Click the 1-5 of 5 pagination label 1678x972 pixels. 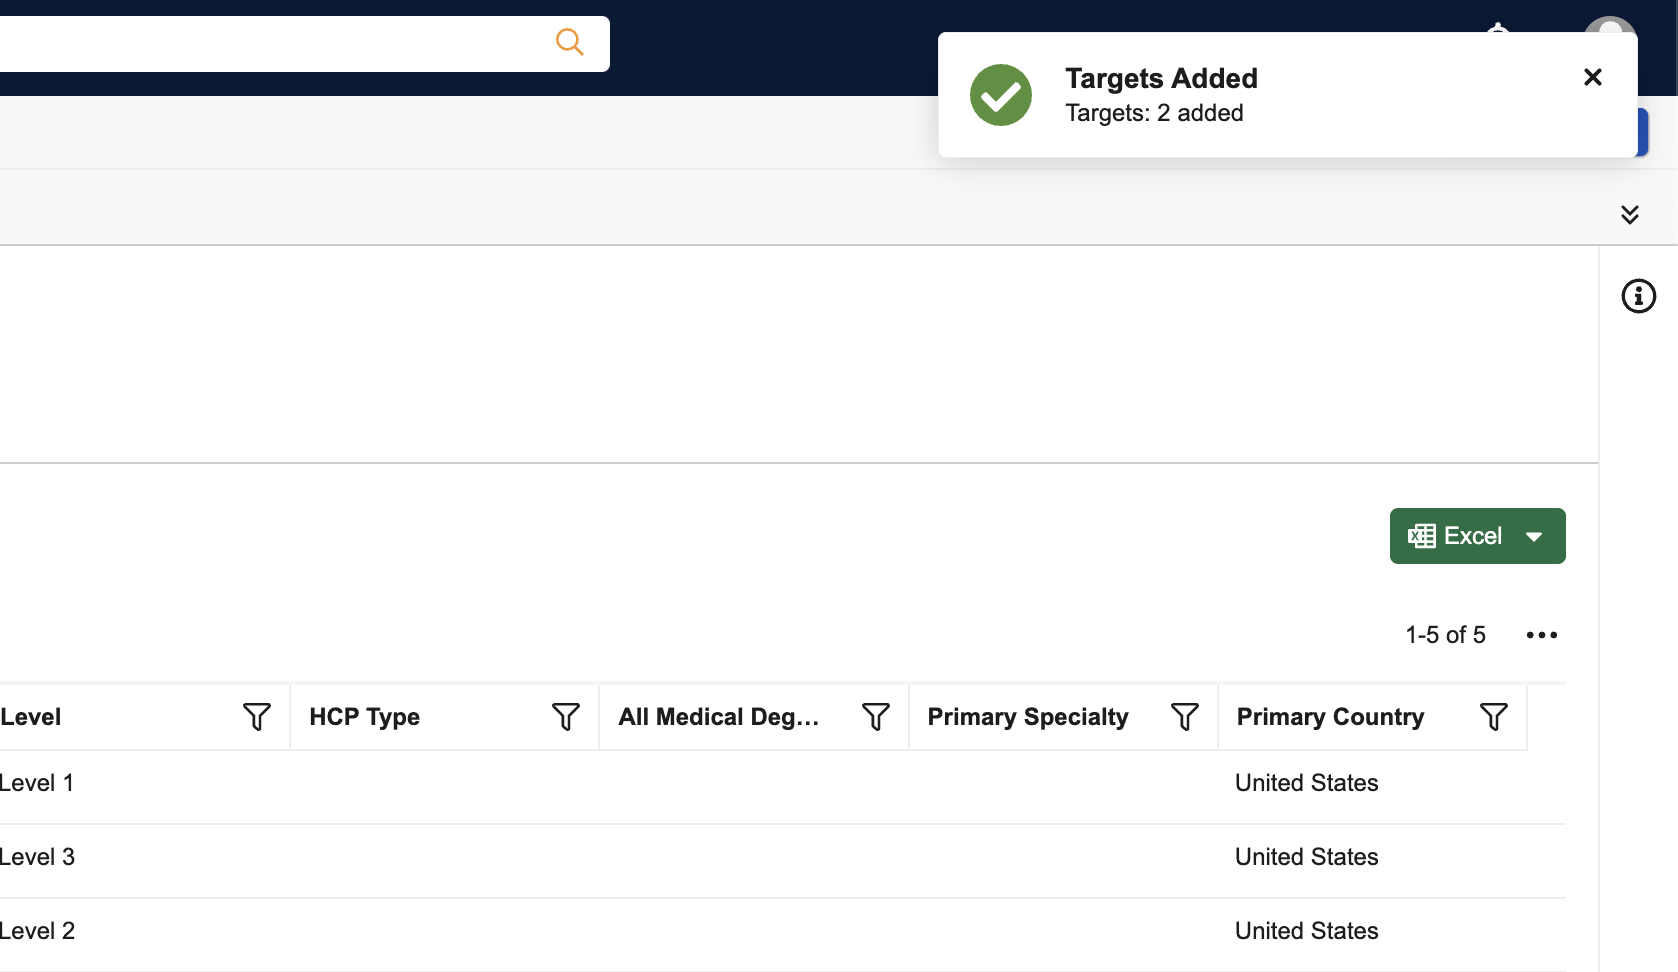tap(1445, 635)
